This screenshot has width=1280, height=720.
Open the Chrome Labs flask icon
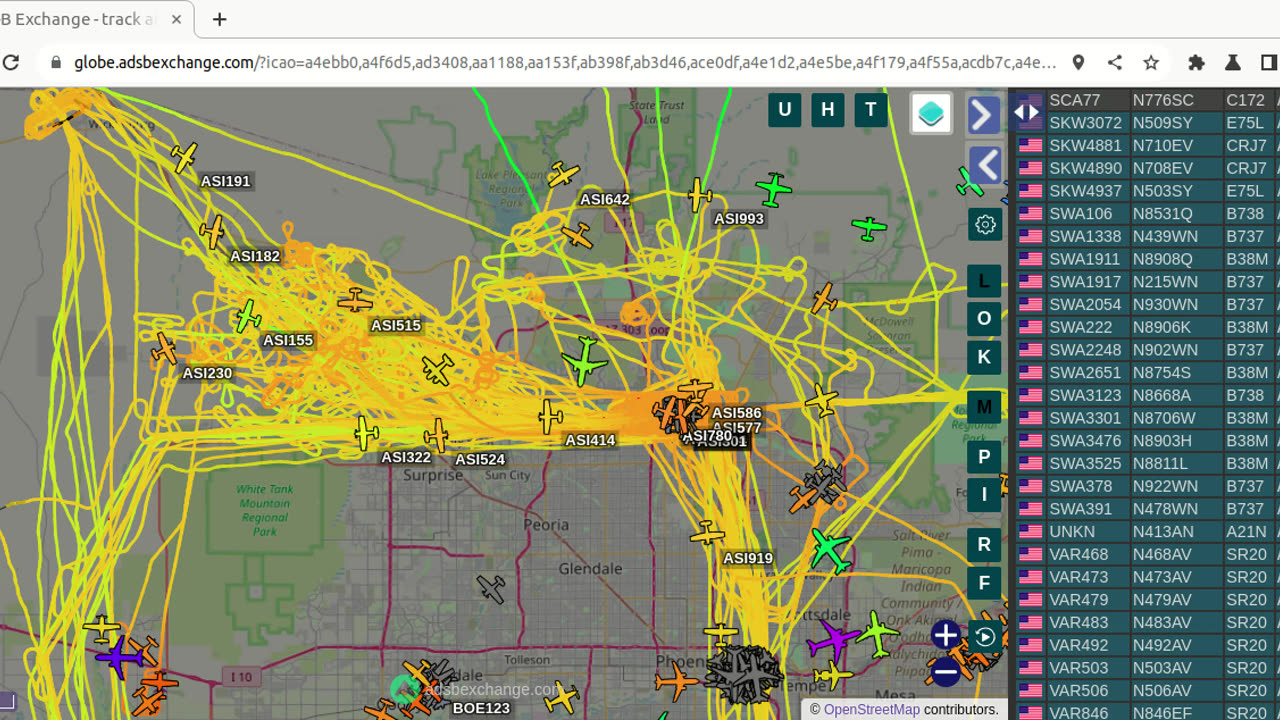click(1233, 62)
